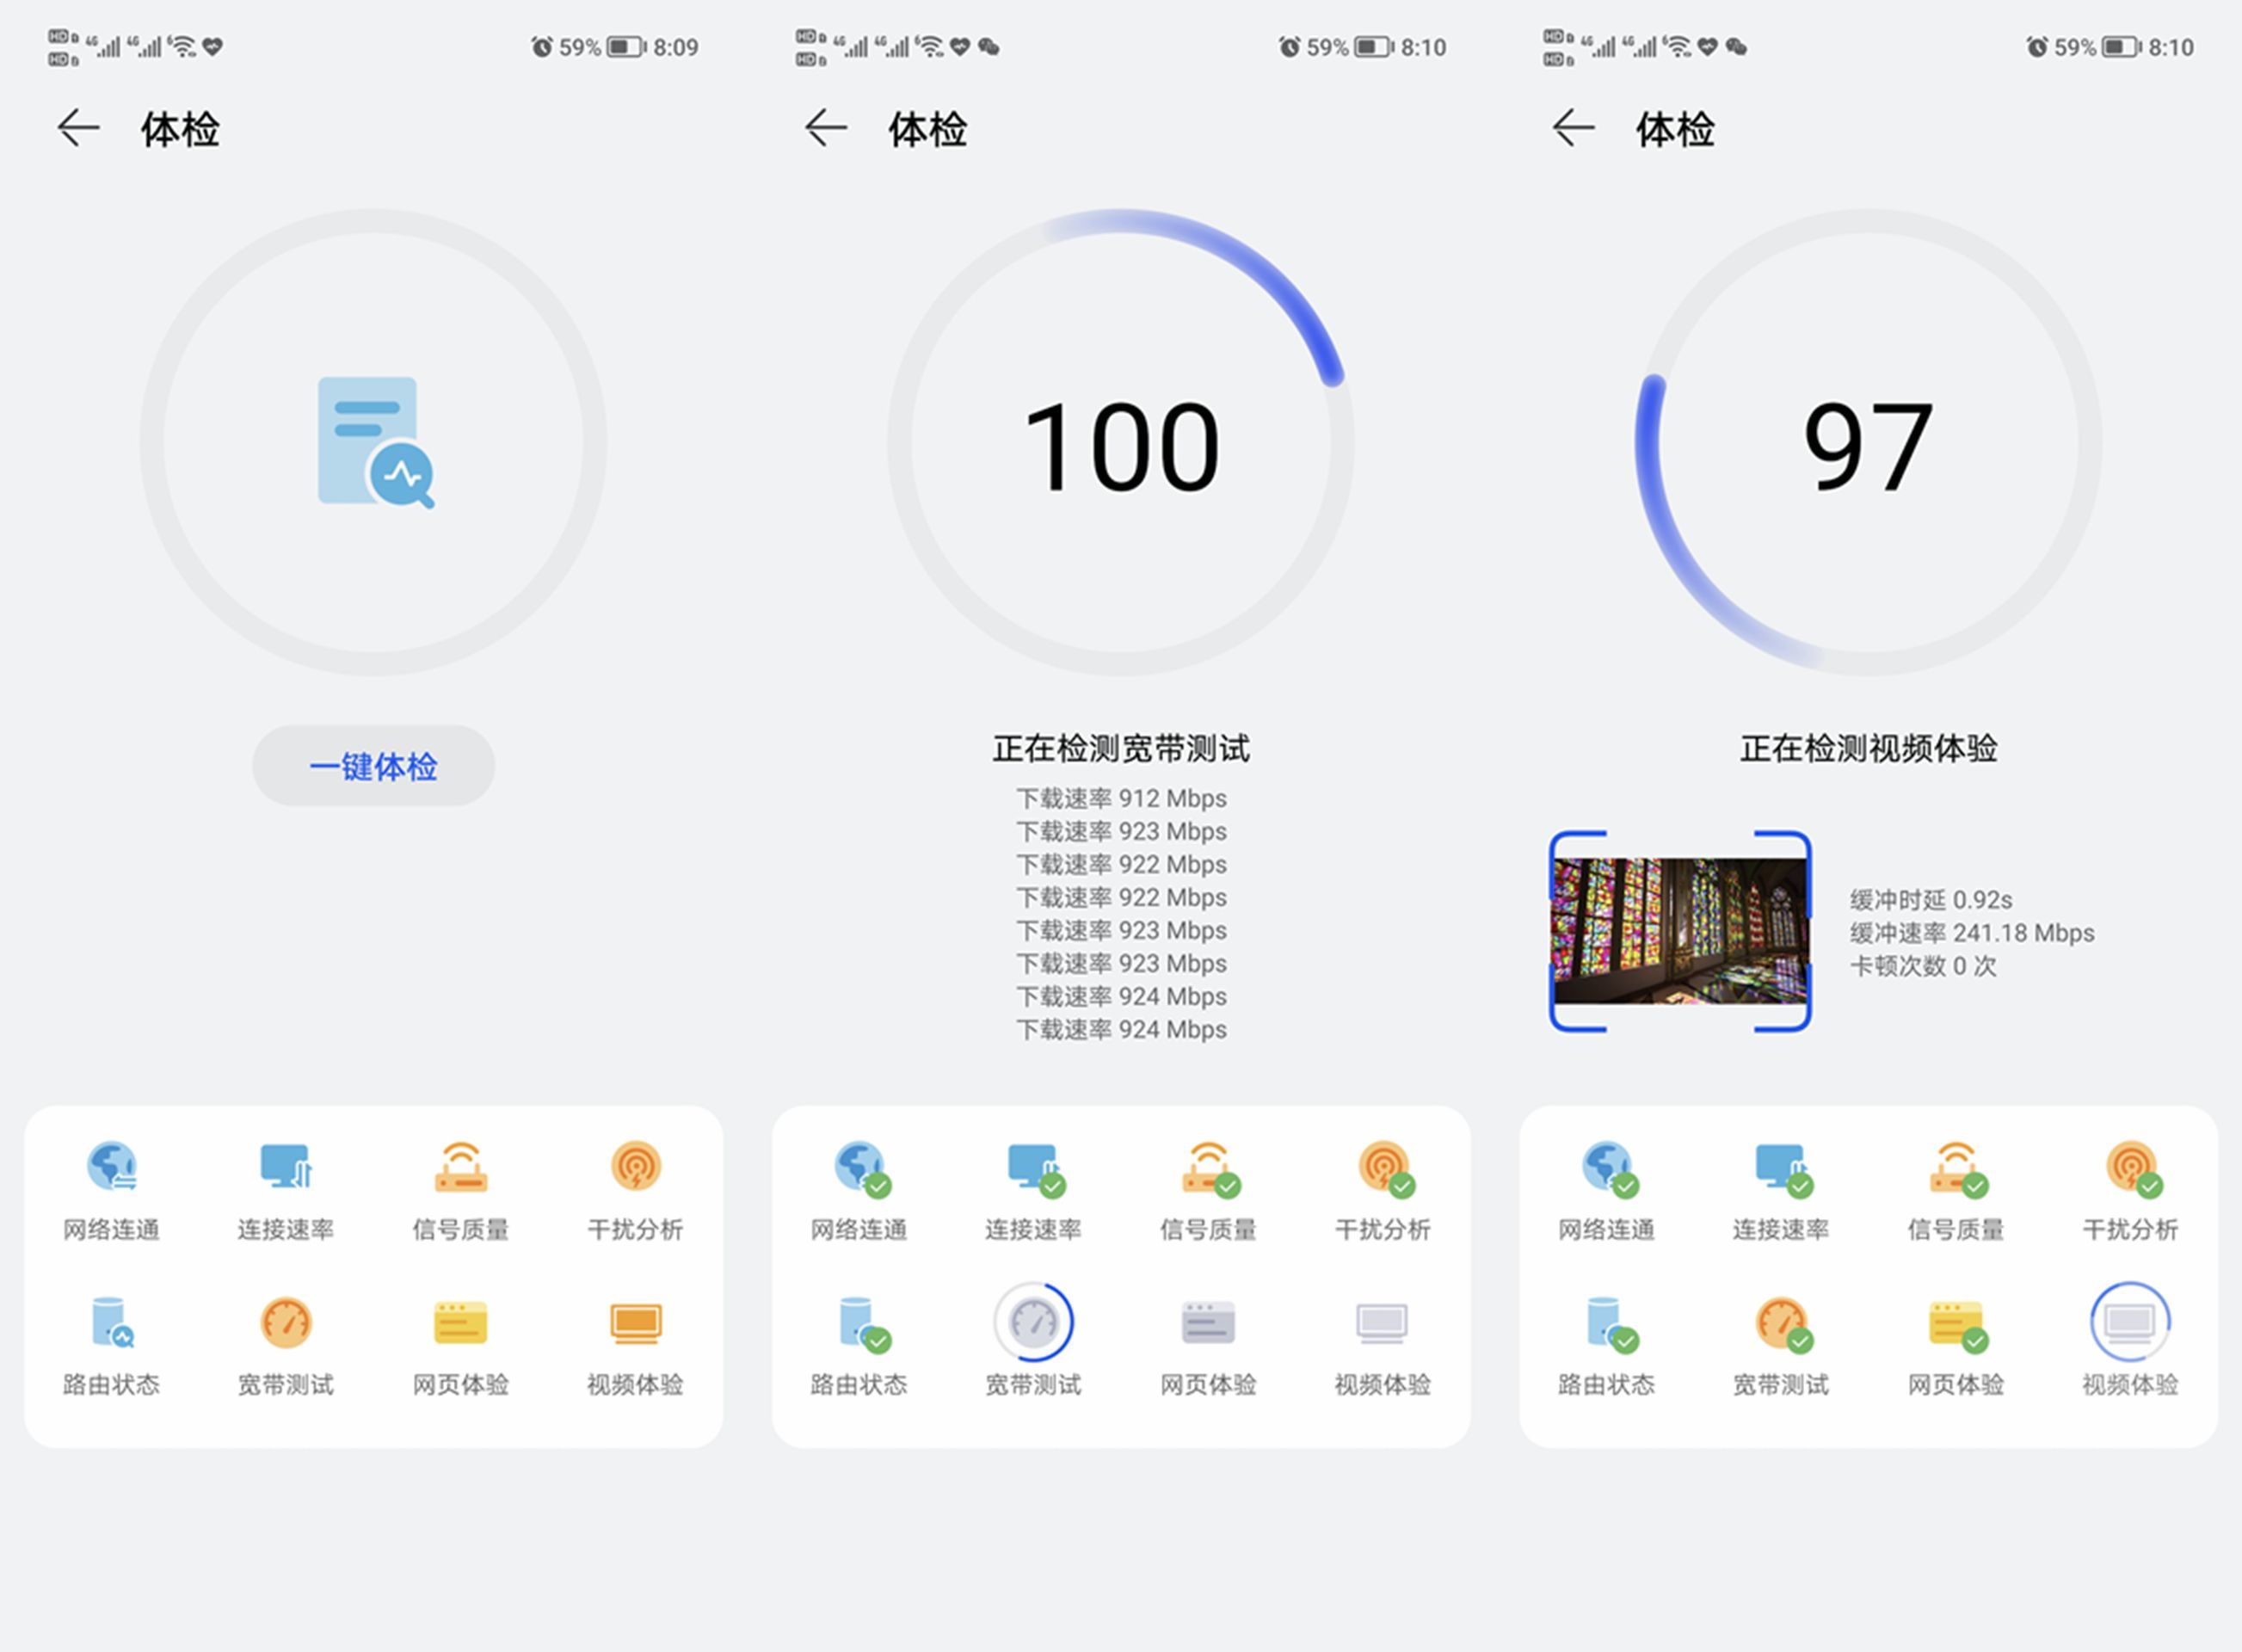2242x1652 pixels.
Task: Tap the stained-glass video thumbnail
Action: tap(1680, 931)
